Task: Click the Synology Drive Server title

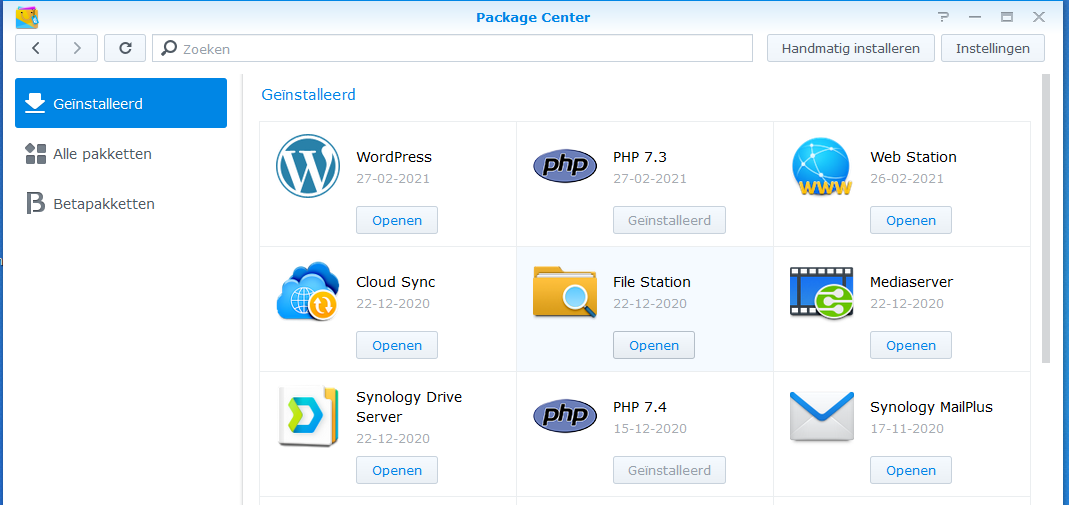Action: point(409,406)
